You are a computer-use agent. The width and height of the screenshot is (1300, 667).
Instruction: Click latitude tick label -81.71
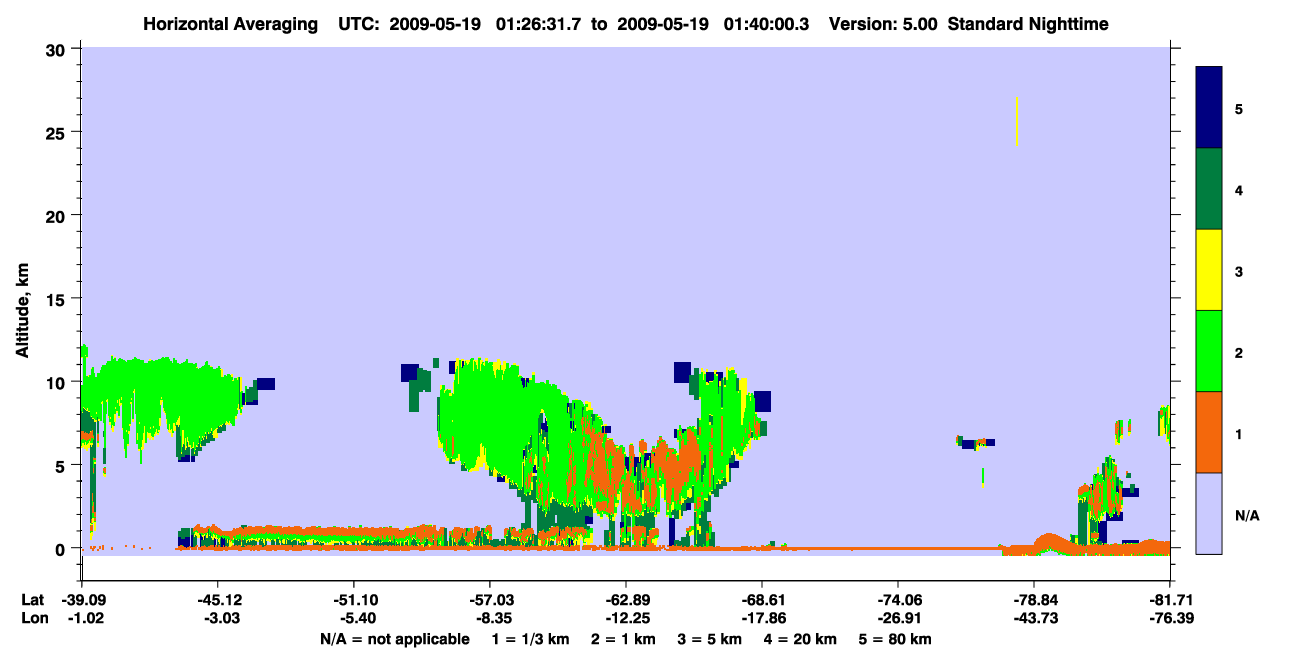(1170, 599)
